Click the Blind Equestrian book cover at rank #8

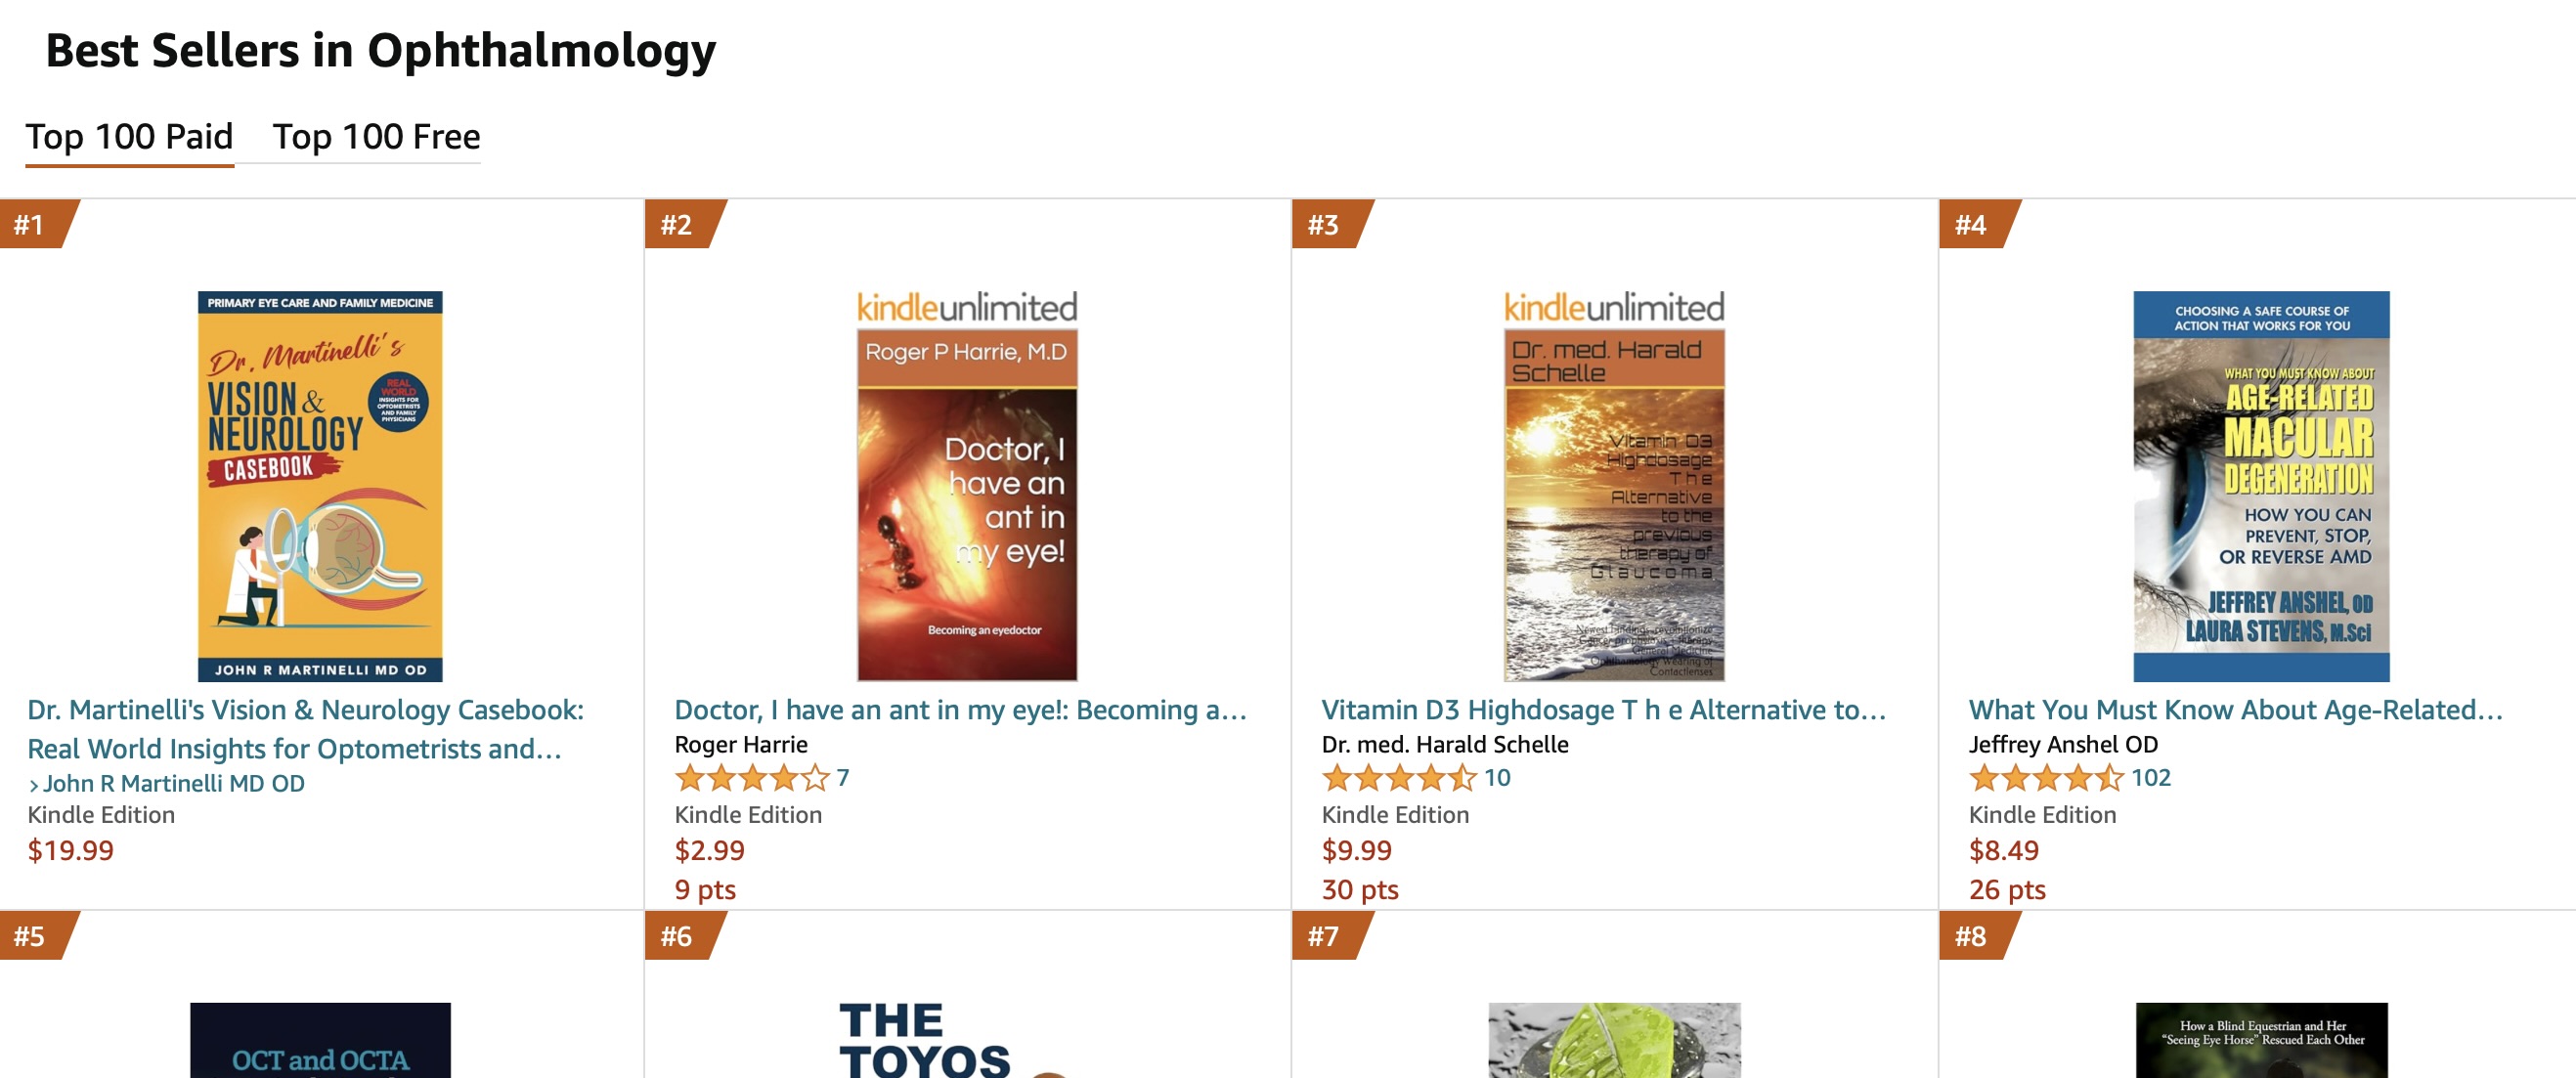(x=2261, y=1040)
